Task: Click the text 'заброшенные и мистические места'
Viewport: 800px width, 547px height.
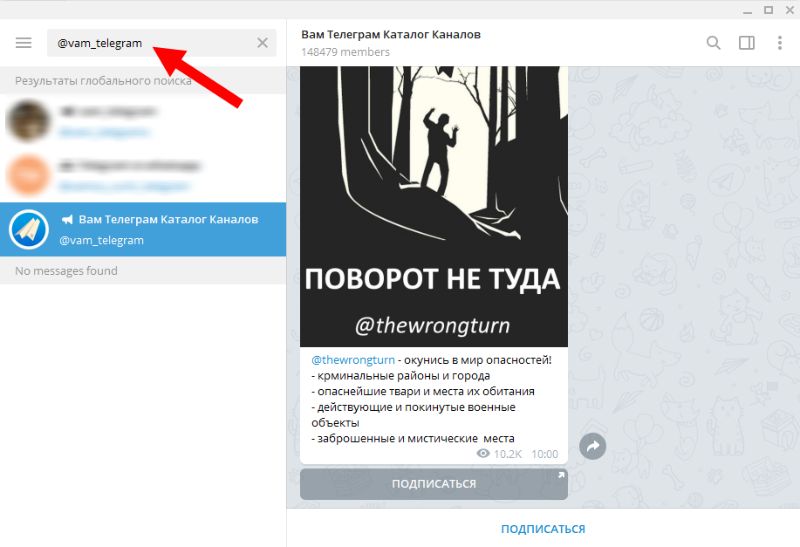Action: 416,438
